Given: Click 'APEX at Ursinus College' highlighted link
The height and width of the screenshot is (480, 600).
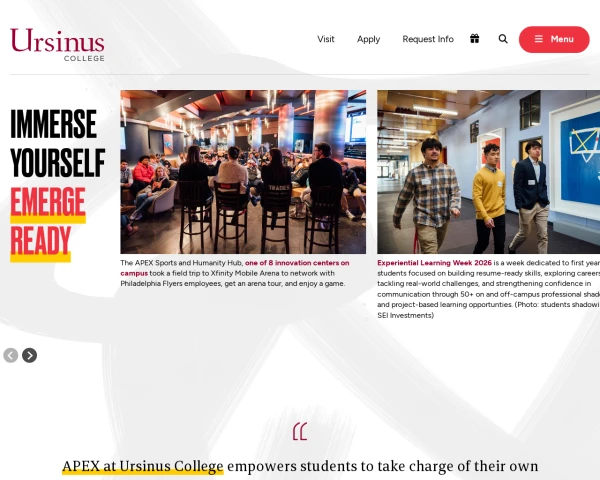Looking at the screenshot, I should [143, 466].
